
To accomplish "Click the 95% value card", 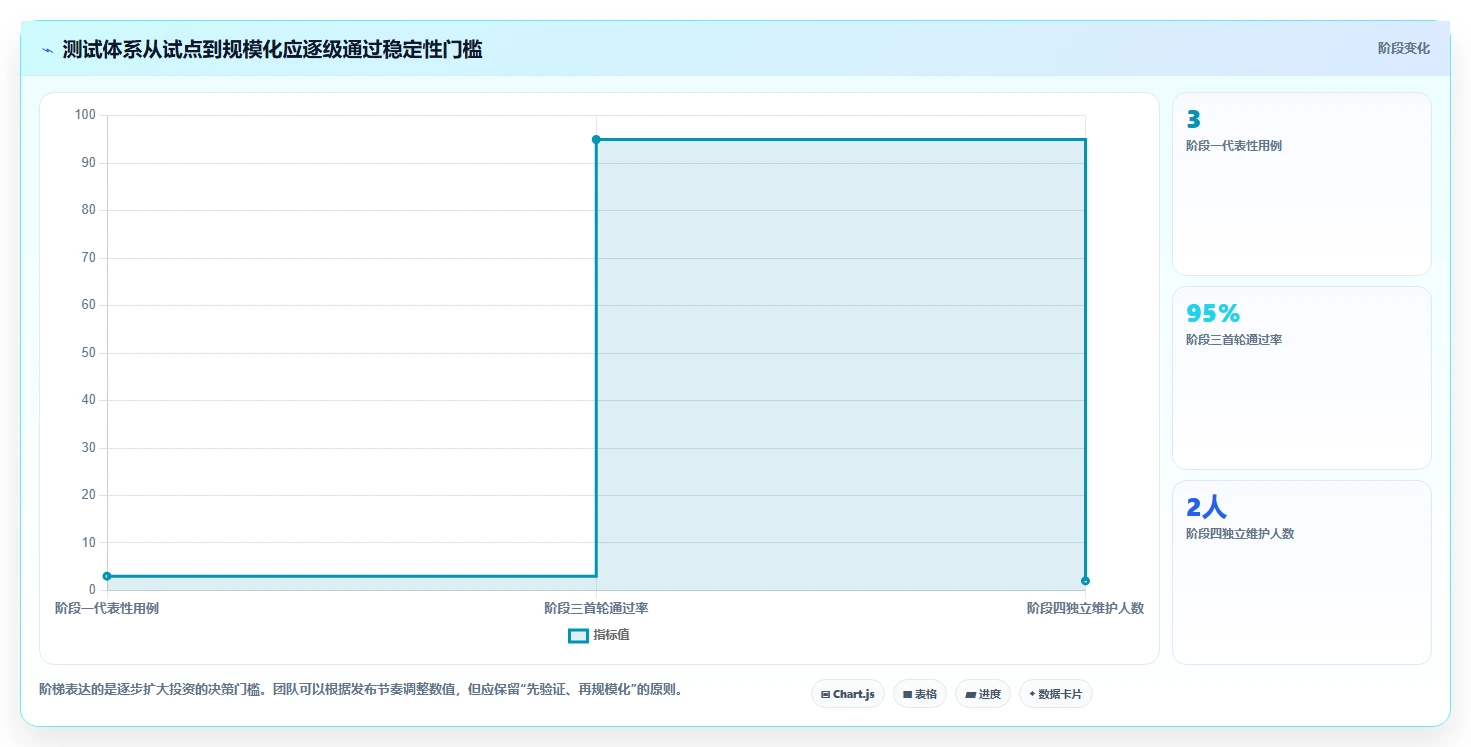I will 1302,378.
